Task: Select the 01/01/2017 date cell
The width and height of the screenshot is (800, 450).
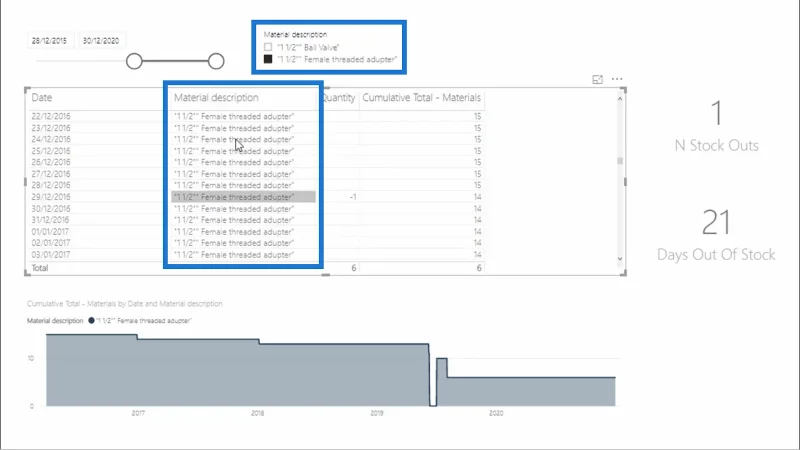Action: 51,232
